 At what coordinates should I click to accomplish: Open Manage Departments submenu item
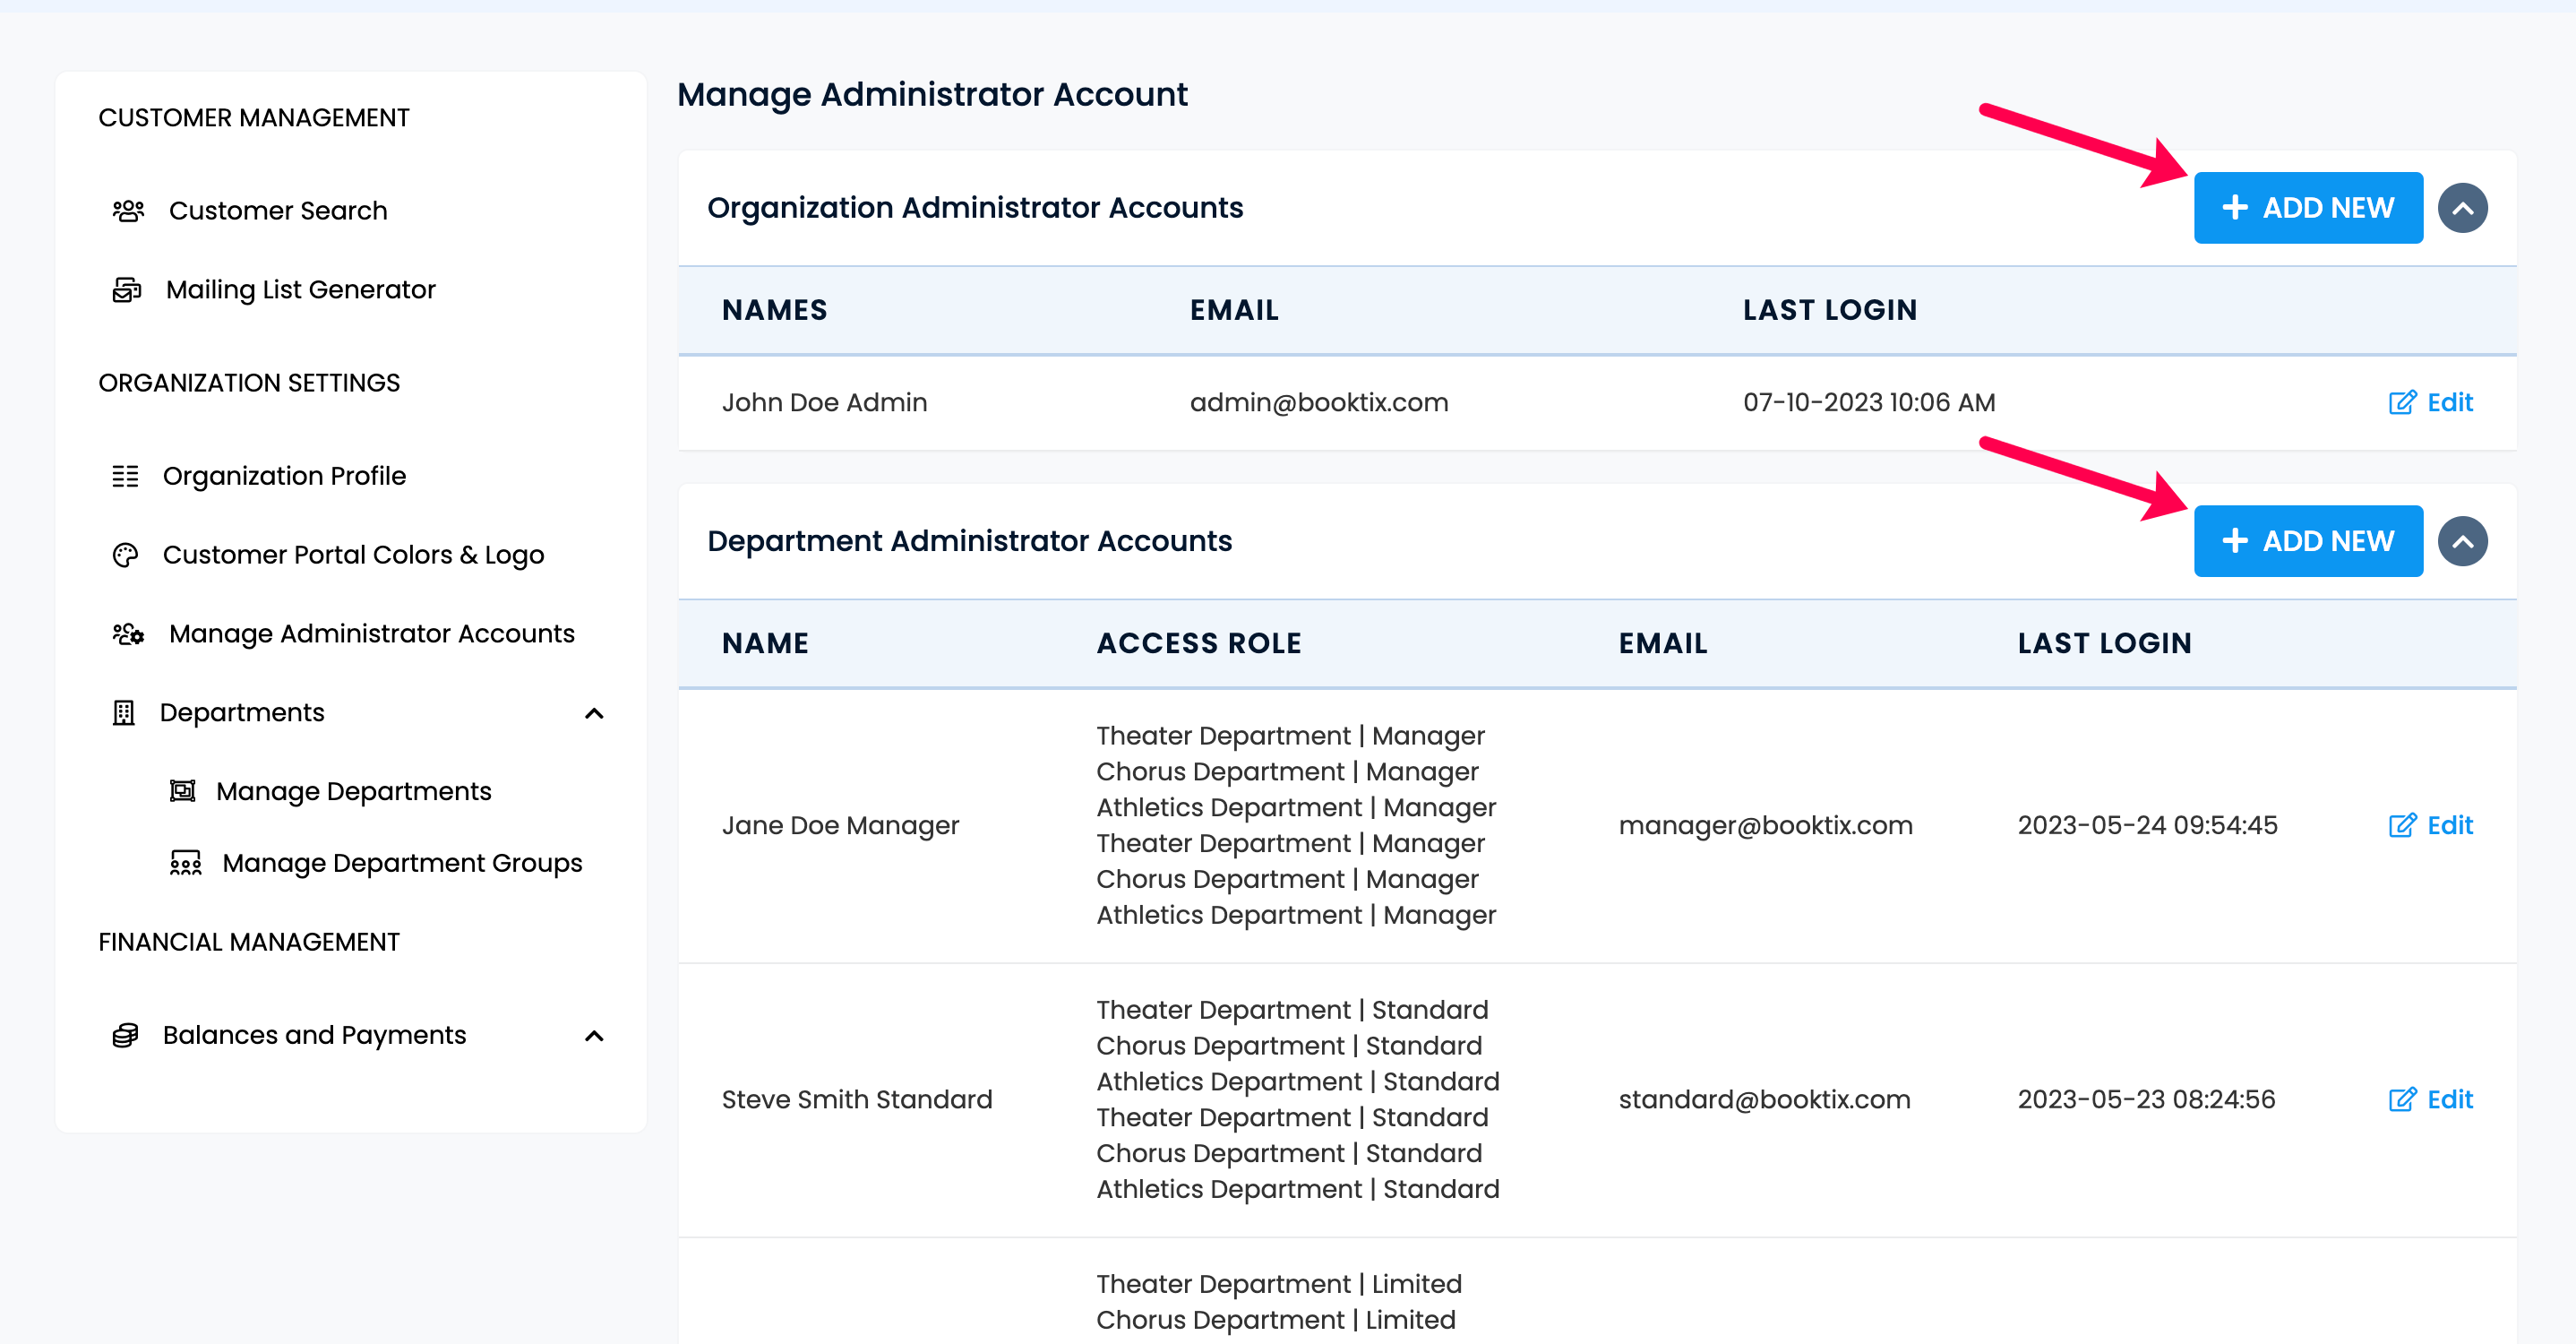pyautogui.click(x=354, y=791)
